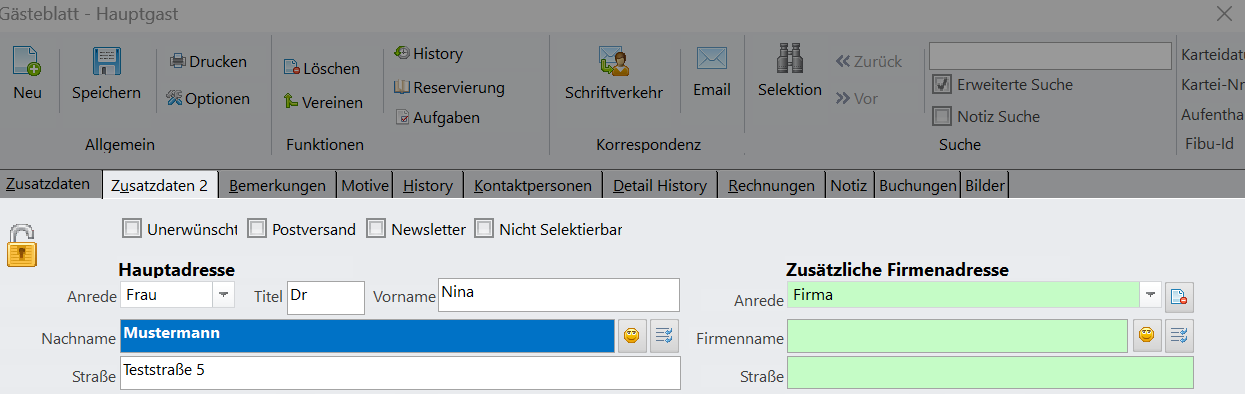
Task: Expand the company Anrede dropdown showing Firma
Action: tap(1150, 295)
